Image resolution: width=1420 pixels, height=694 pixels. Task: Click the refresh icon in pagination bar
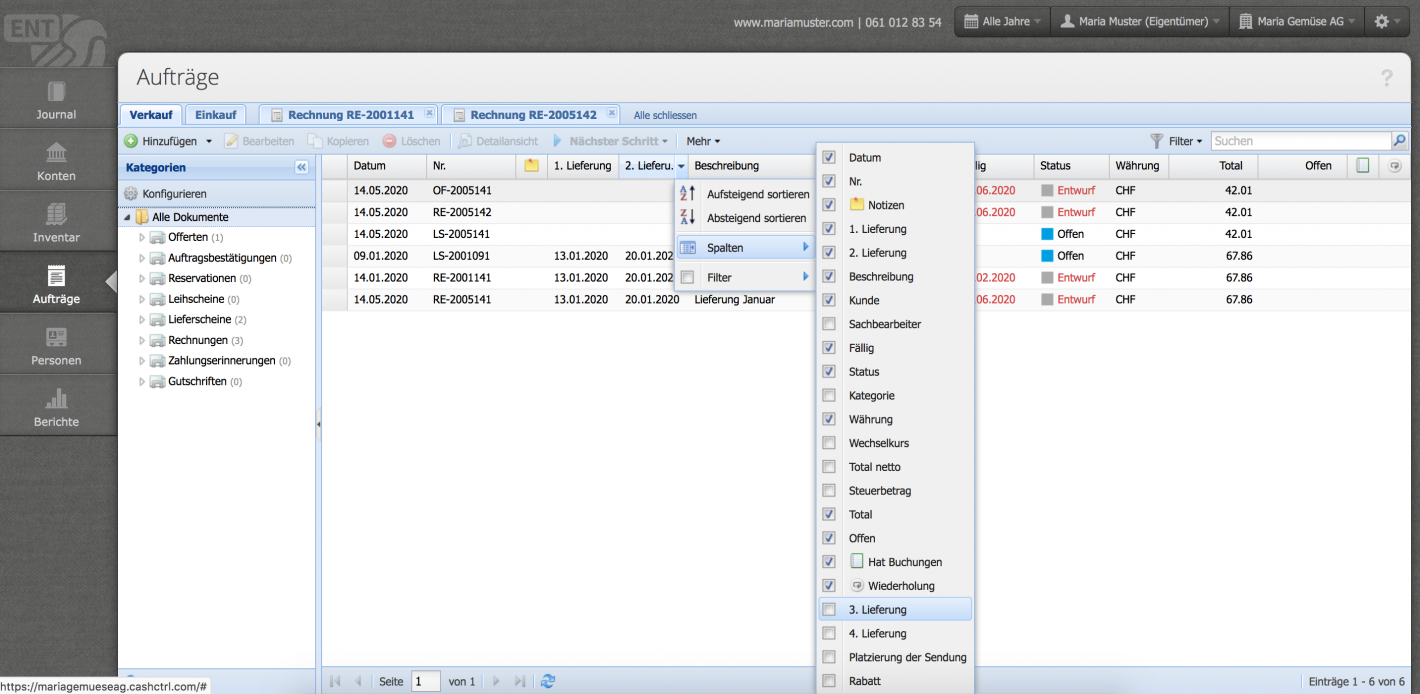point(548,681)
